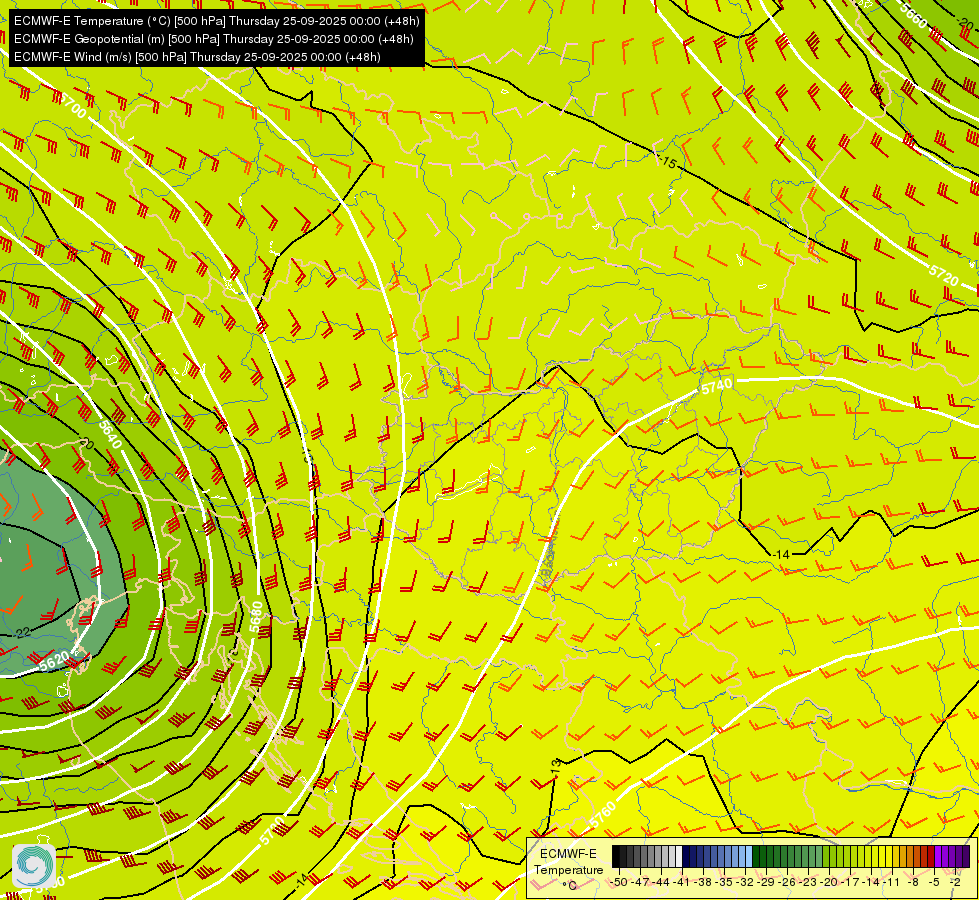Click the -8 value in the legend
979x900 pixels.
(913, 882)
